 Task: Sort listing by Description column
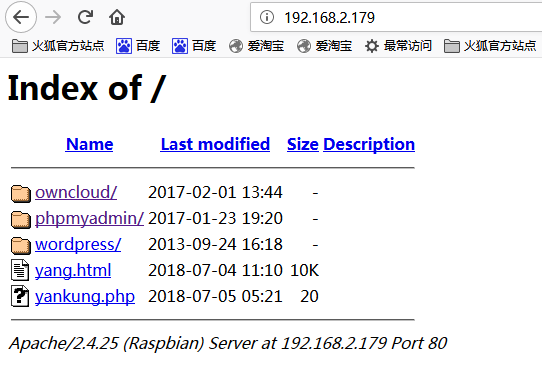(369, 145)
